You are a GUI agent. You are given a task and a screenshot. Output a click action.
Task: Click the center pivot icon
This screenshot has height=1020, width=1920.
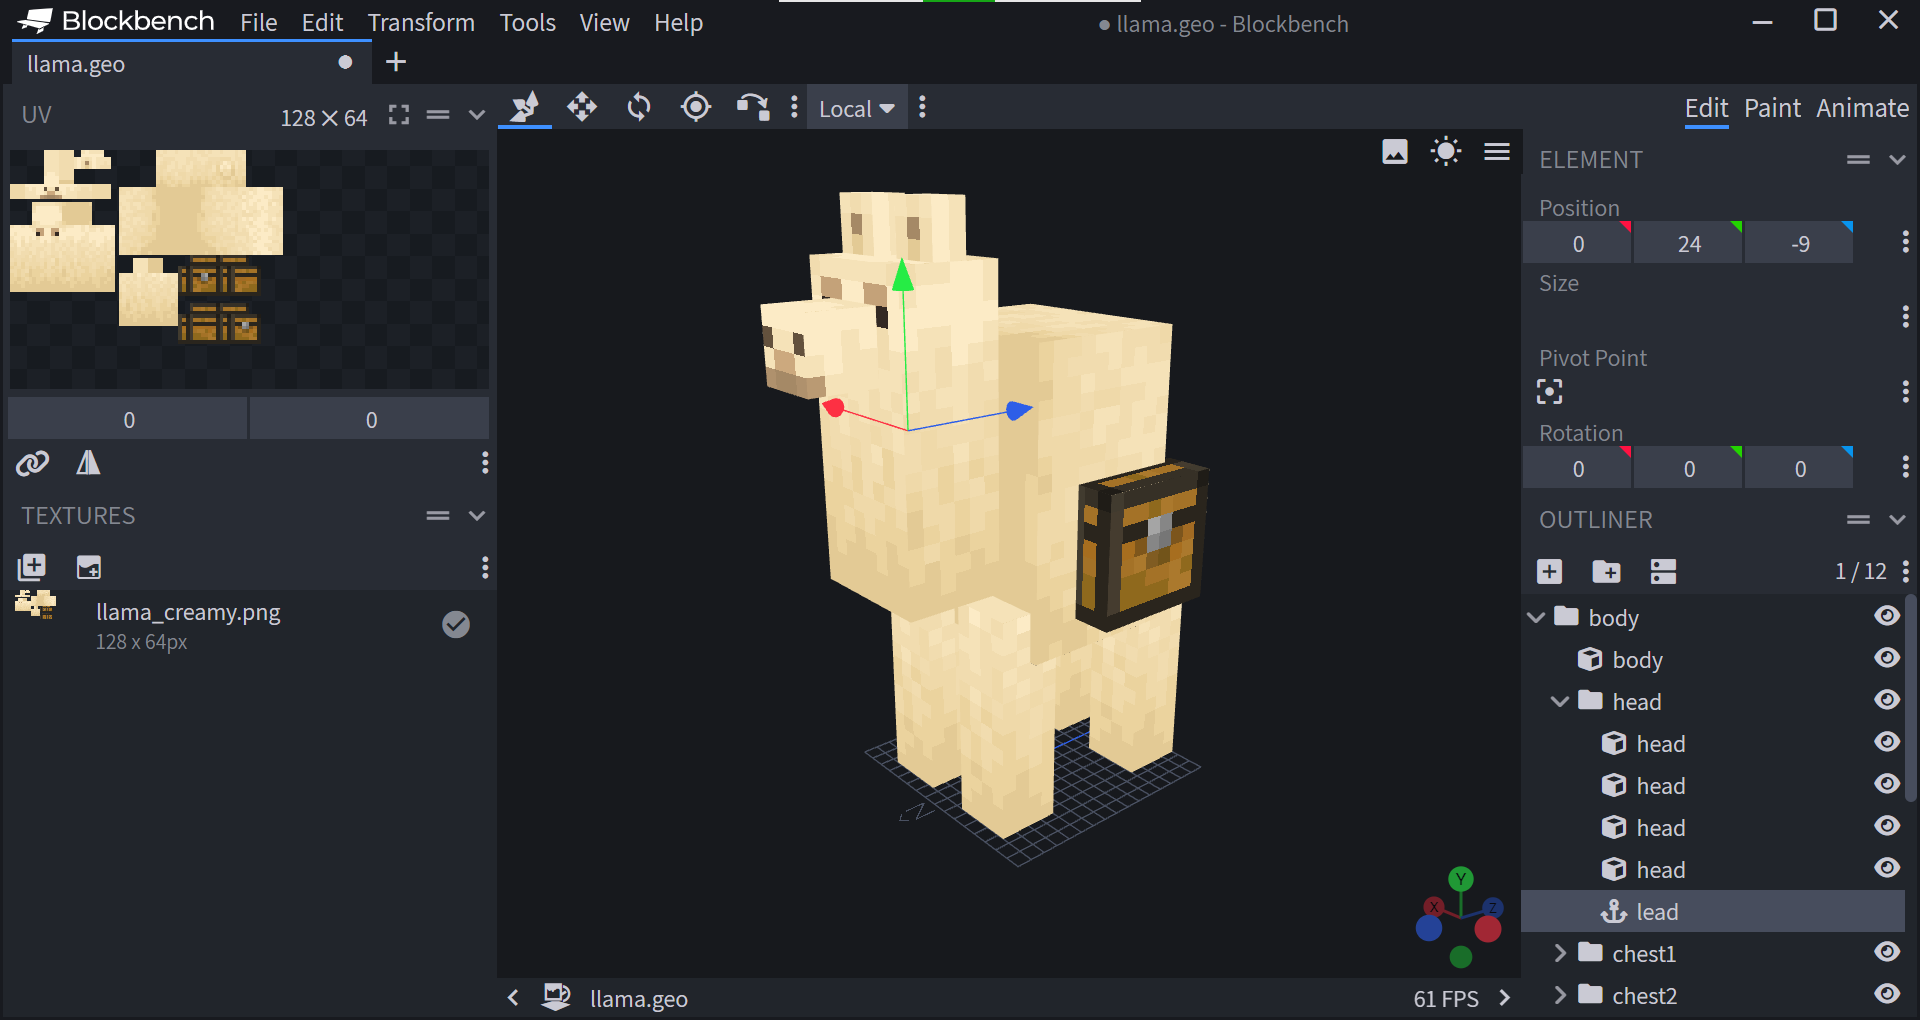tap(1549, 392)
